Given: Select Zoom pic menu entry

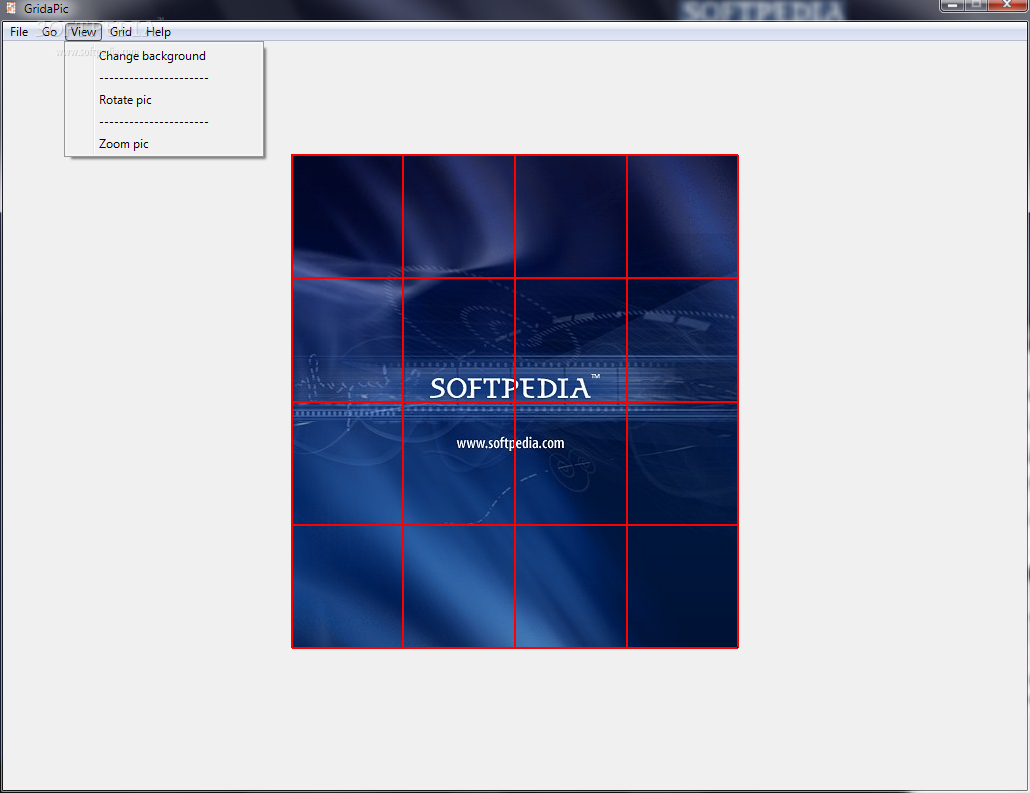Looking at the screenshot, I should coord(164,144).
